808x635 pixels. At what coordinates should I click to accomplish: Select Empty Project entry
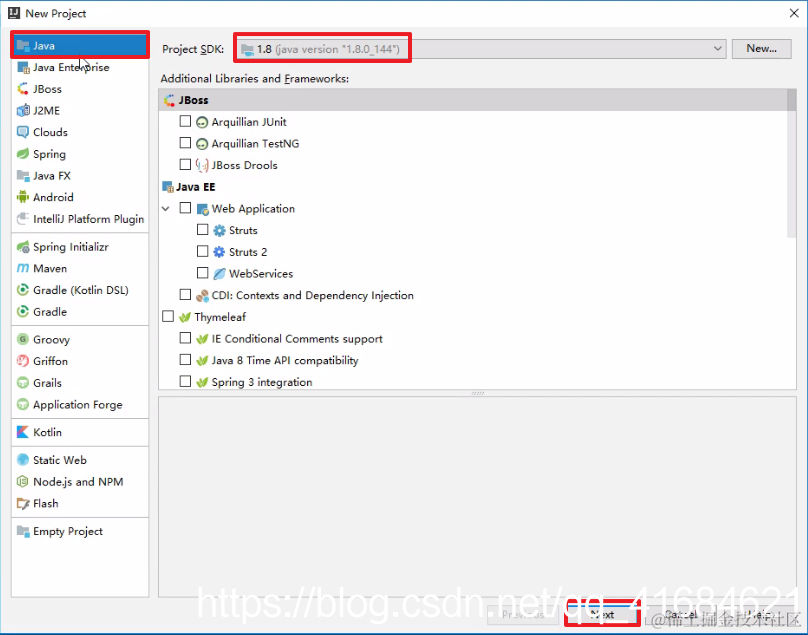click(x=80, y=531)
